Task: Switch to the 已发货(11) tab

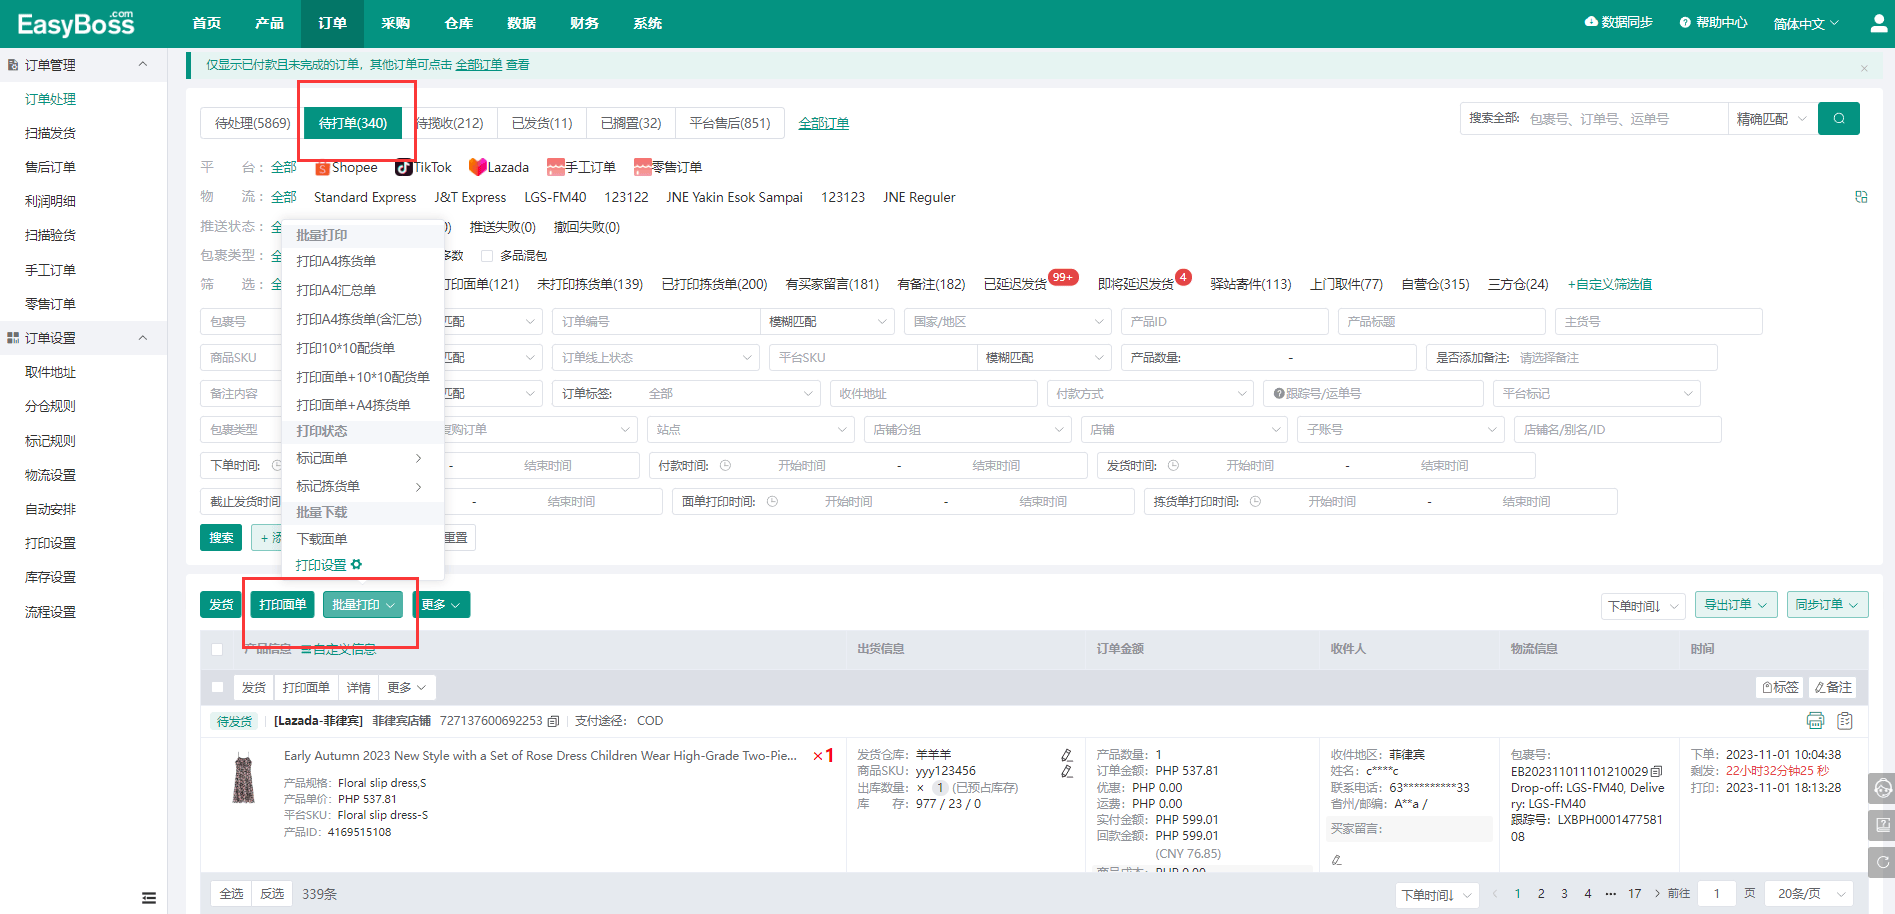Action: coord(542,123)
